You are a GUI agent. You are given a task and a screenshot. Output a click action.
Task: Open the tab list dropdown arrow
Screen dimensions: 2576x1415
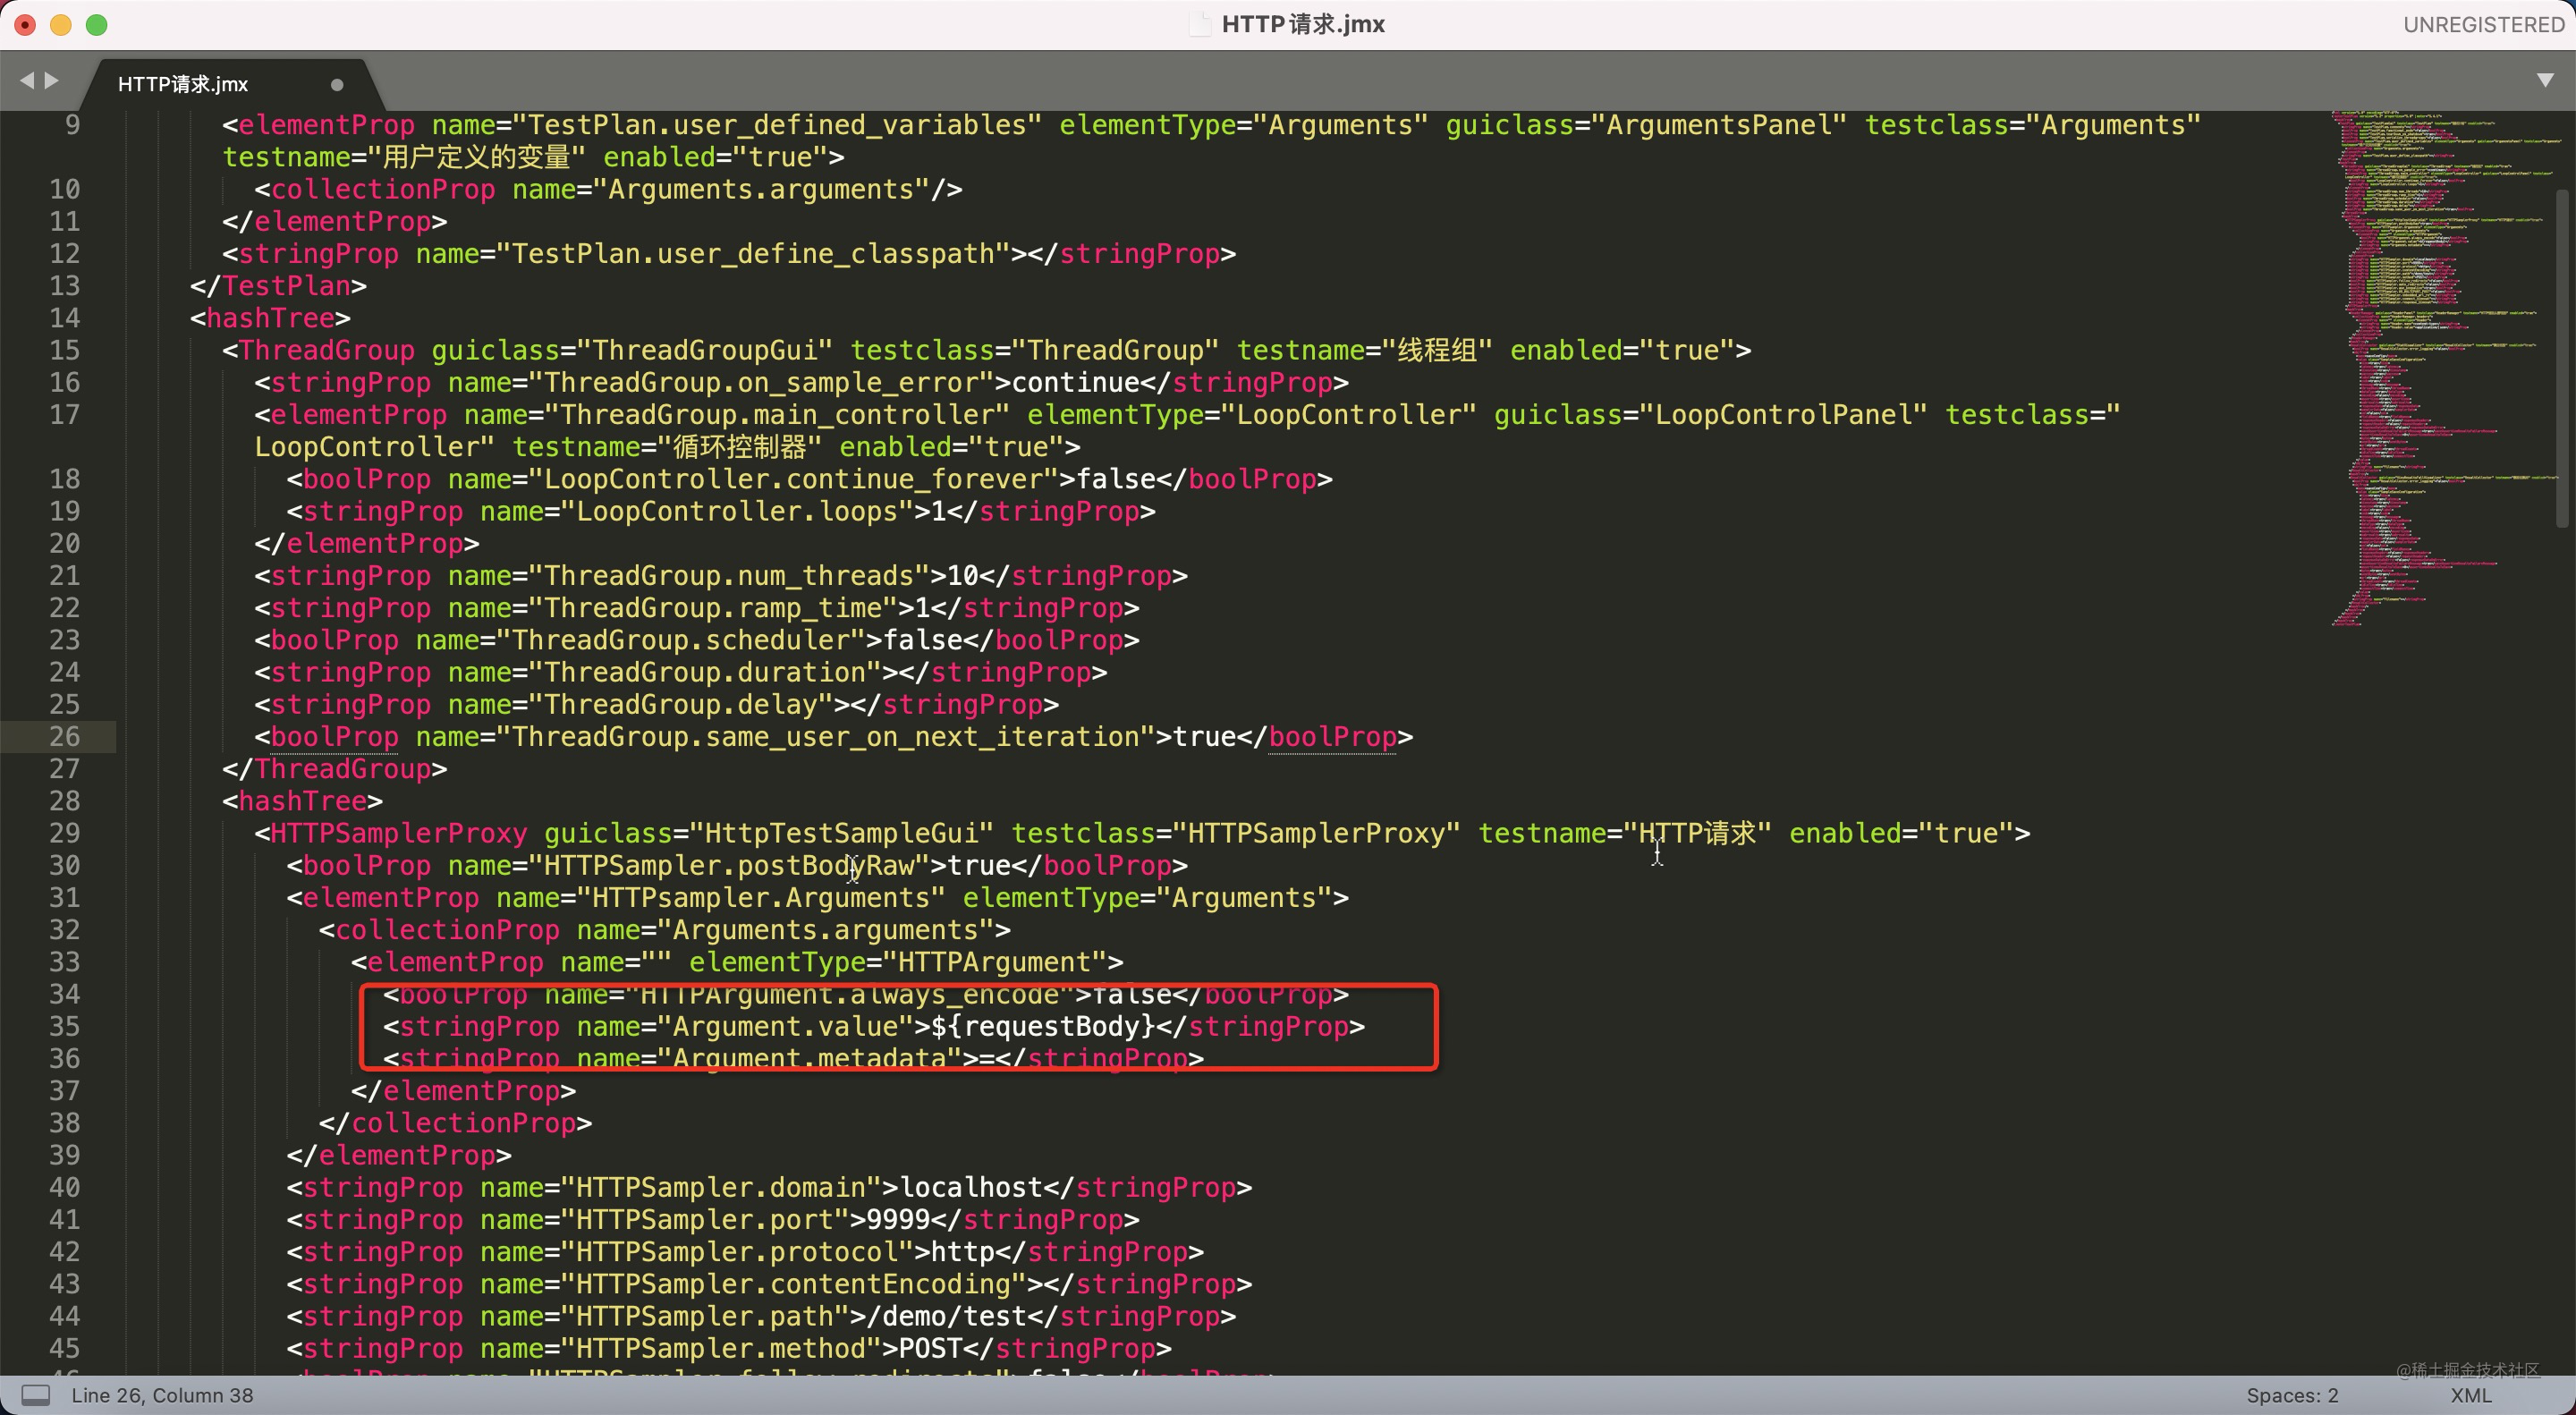click(2545, 80)
